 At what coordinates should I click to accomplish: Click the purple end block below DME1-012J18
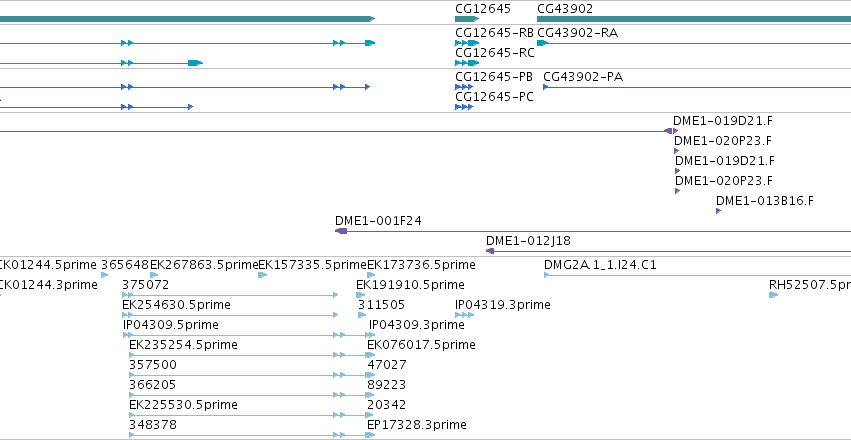click(x=490, y=251)
